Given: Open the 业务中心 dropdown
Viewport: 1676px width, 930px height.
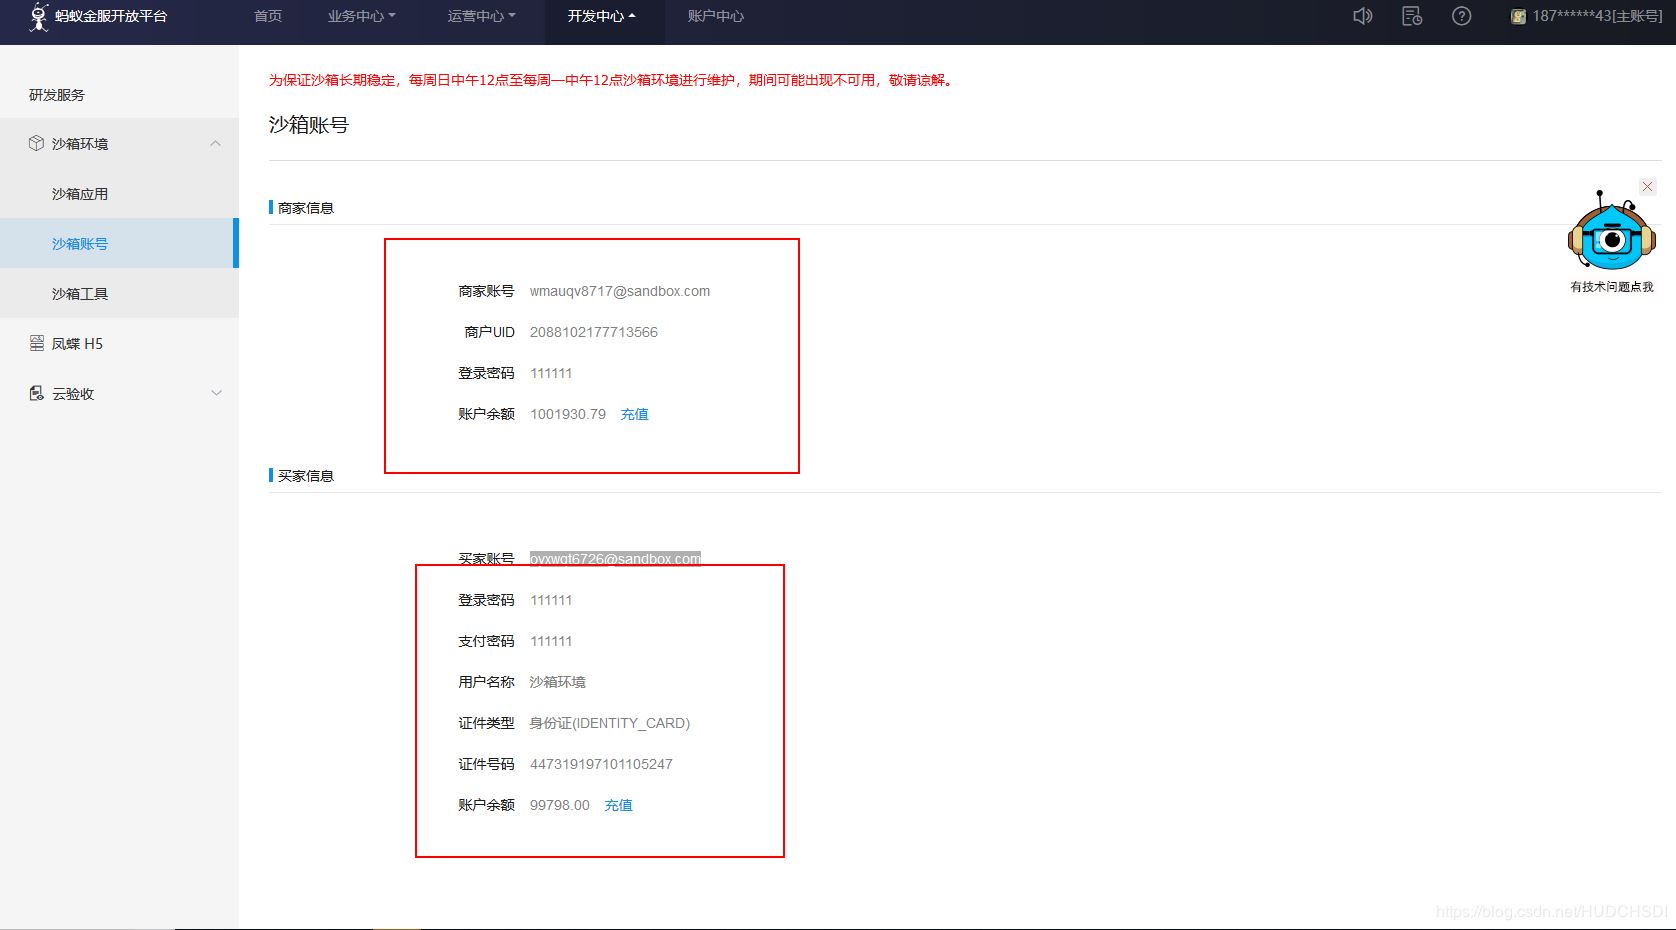Looking at the screenshot, I should tap(361, 15).
